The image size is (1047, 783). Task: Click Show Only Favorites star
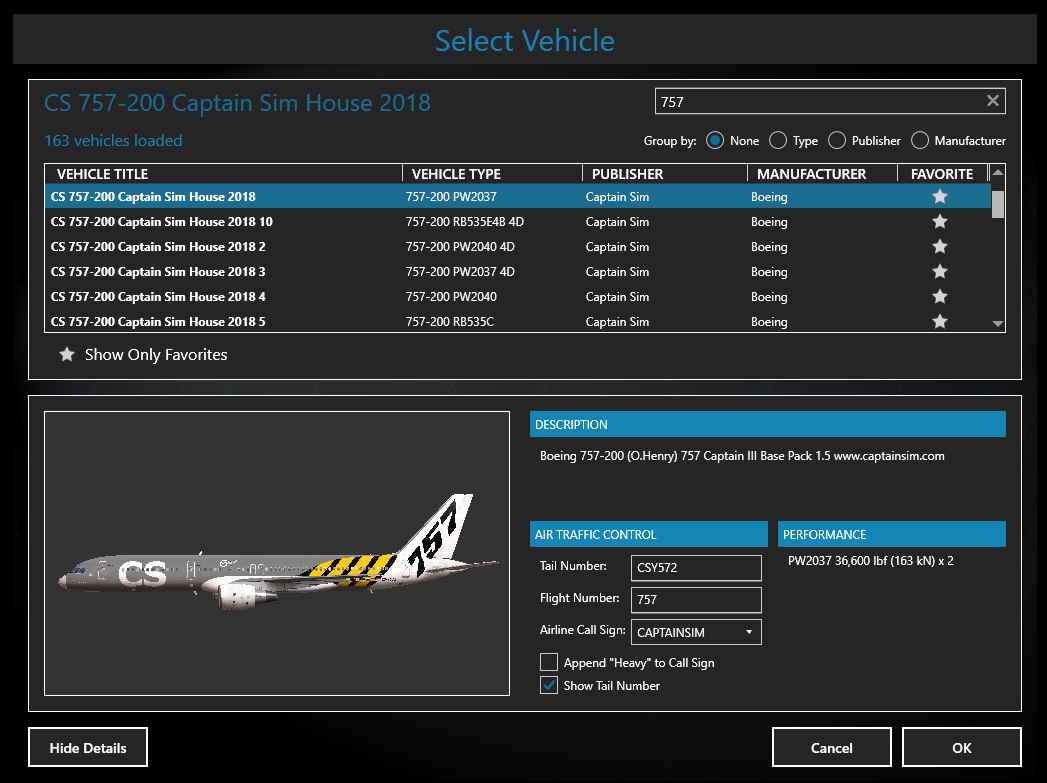point(67,355)
